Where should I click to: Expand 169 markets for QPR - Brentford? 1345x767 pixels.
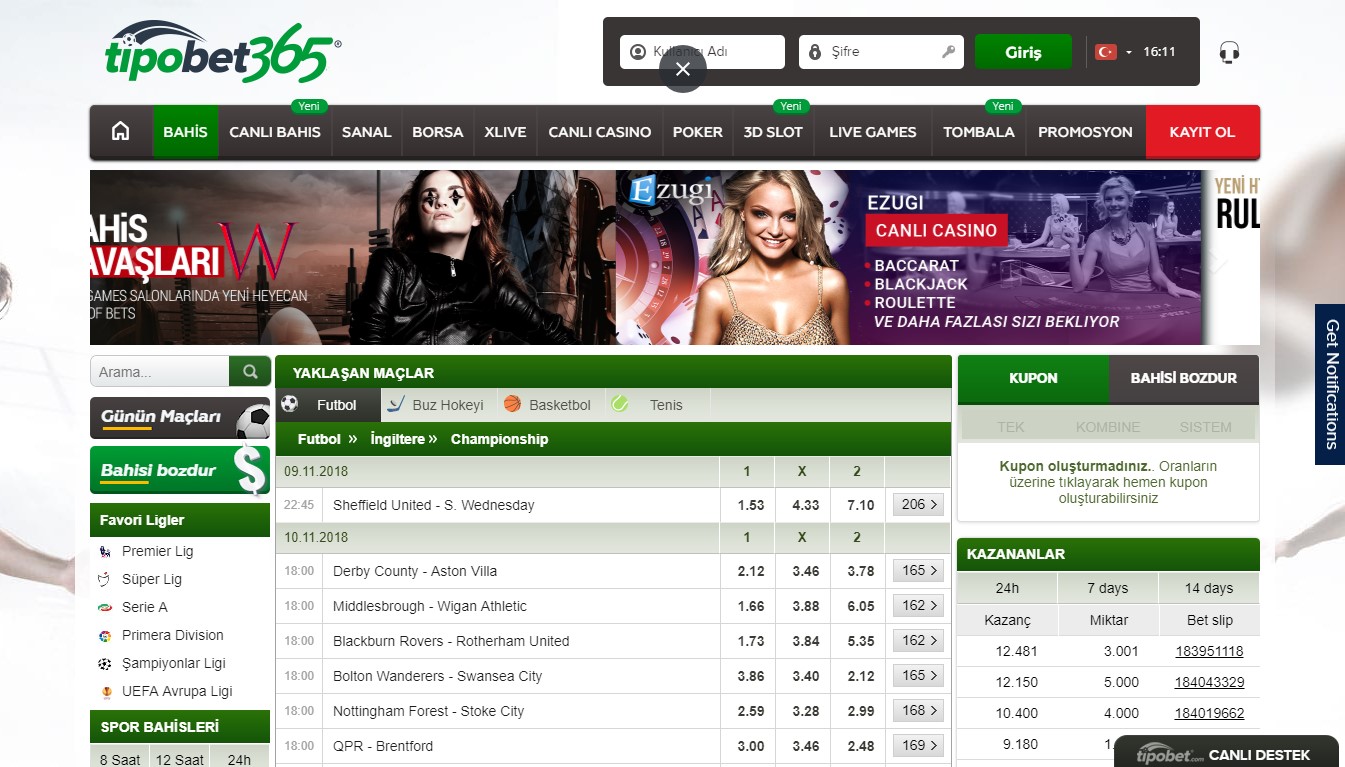click(918, 746)
